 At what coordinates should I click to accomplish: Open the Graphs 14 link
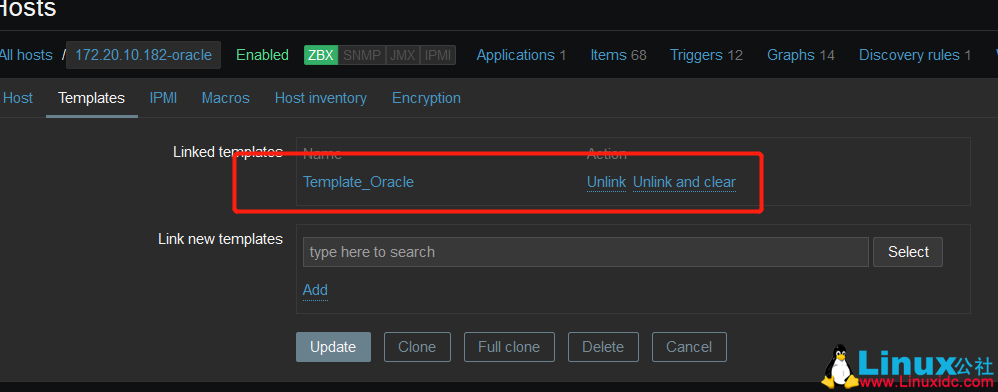point(801,55)
